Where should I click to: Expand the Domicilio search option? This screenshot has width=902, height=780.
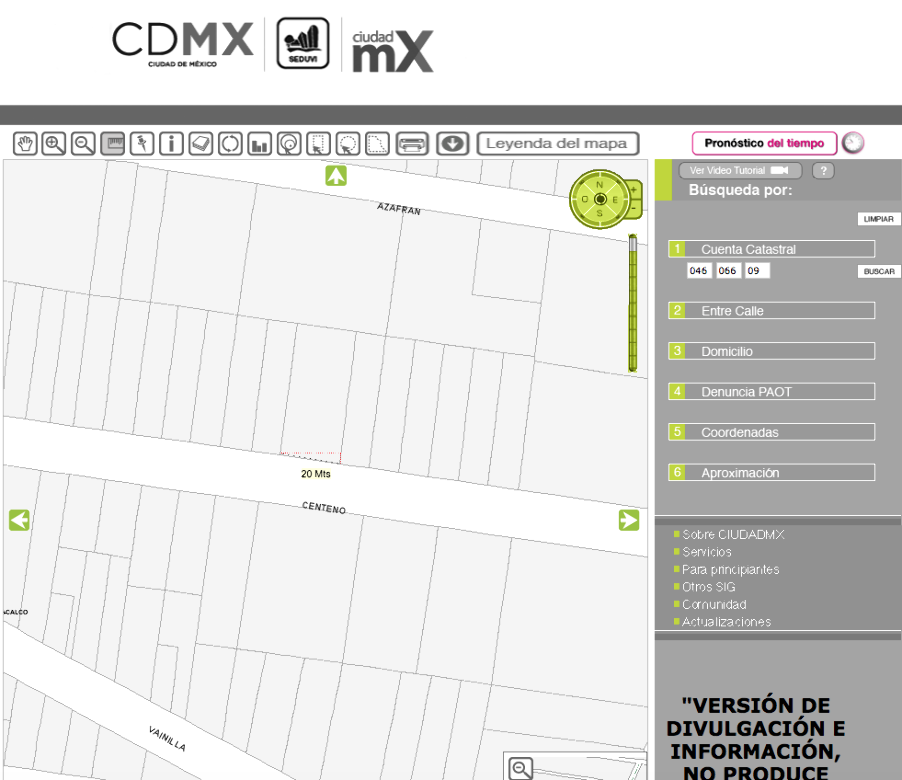coord(771,351)
